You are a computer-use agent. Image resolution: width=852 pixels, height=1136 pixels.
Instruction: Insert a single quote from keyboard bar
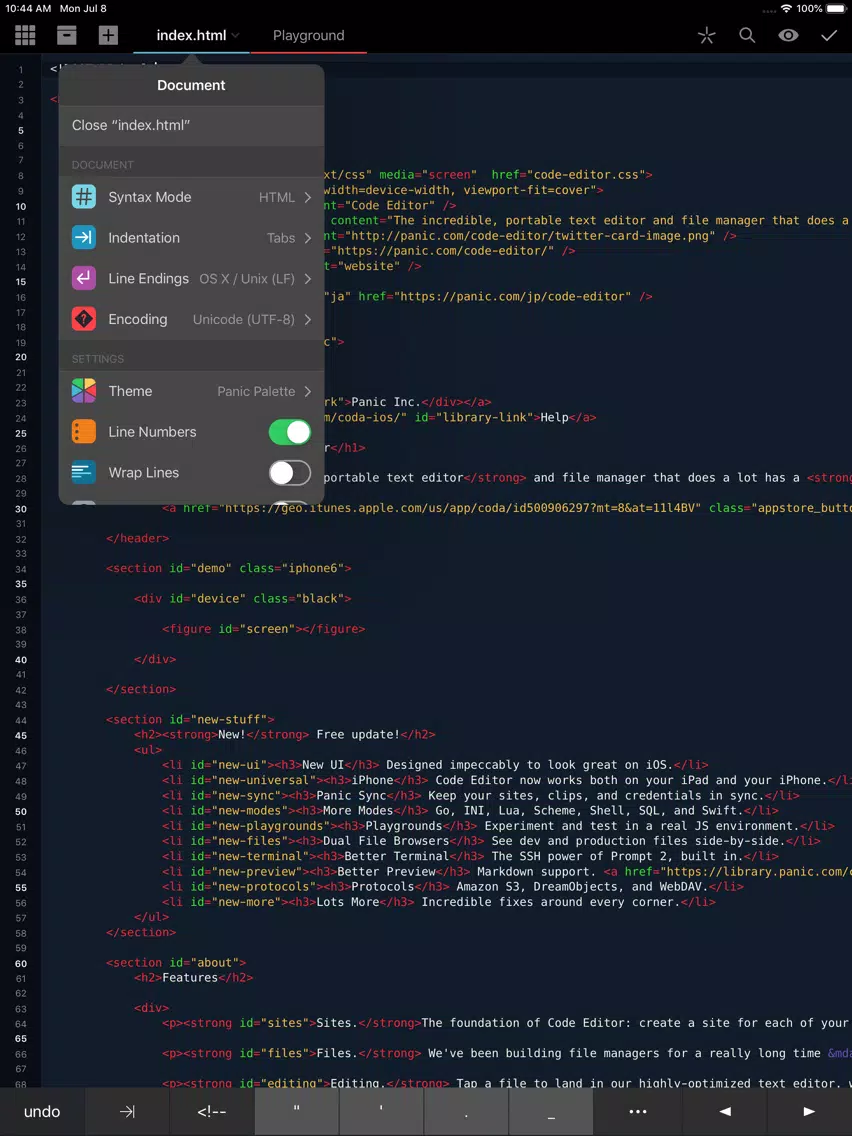[381, 1111]
